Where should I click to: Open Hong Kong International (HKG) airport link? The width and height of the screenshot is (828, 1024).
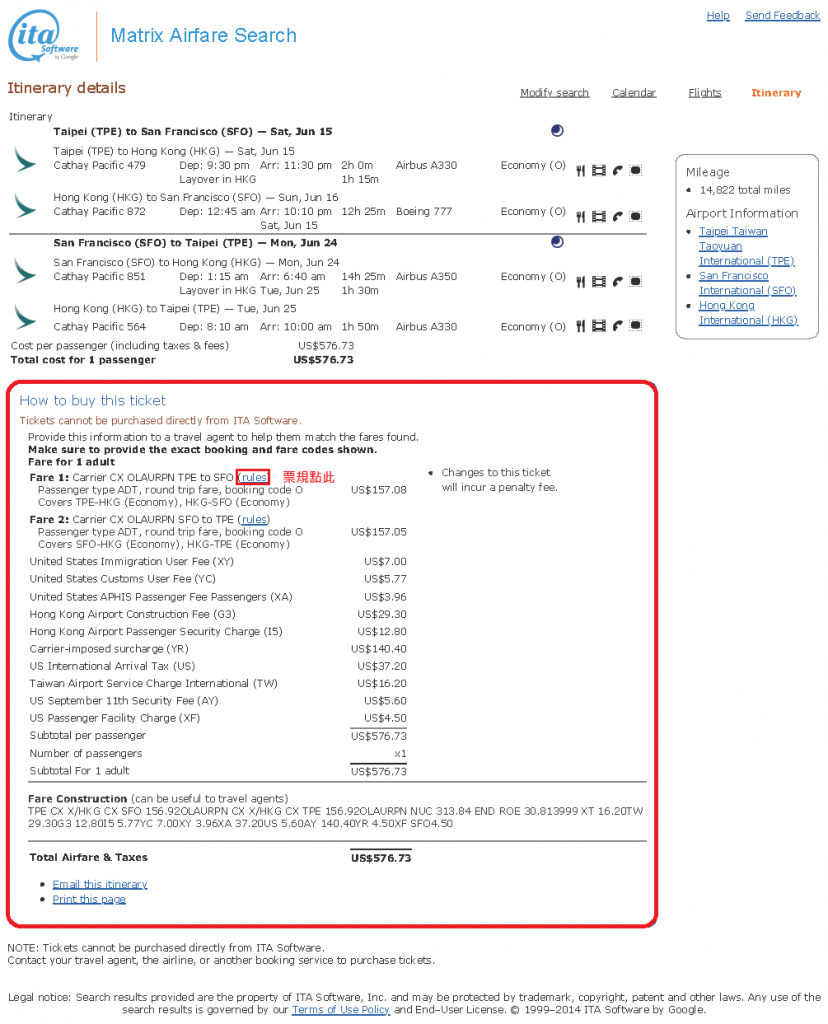[x=748, y=313]
